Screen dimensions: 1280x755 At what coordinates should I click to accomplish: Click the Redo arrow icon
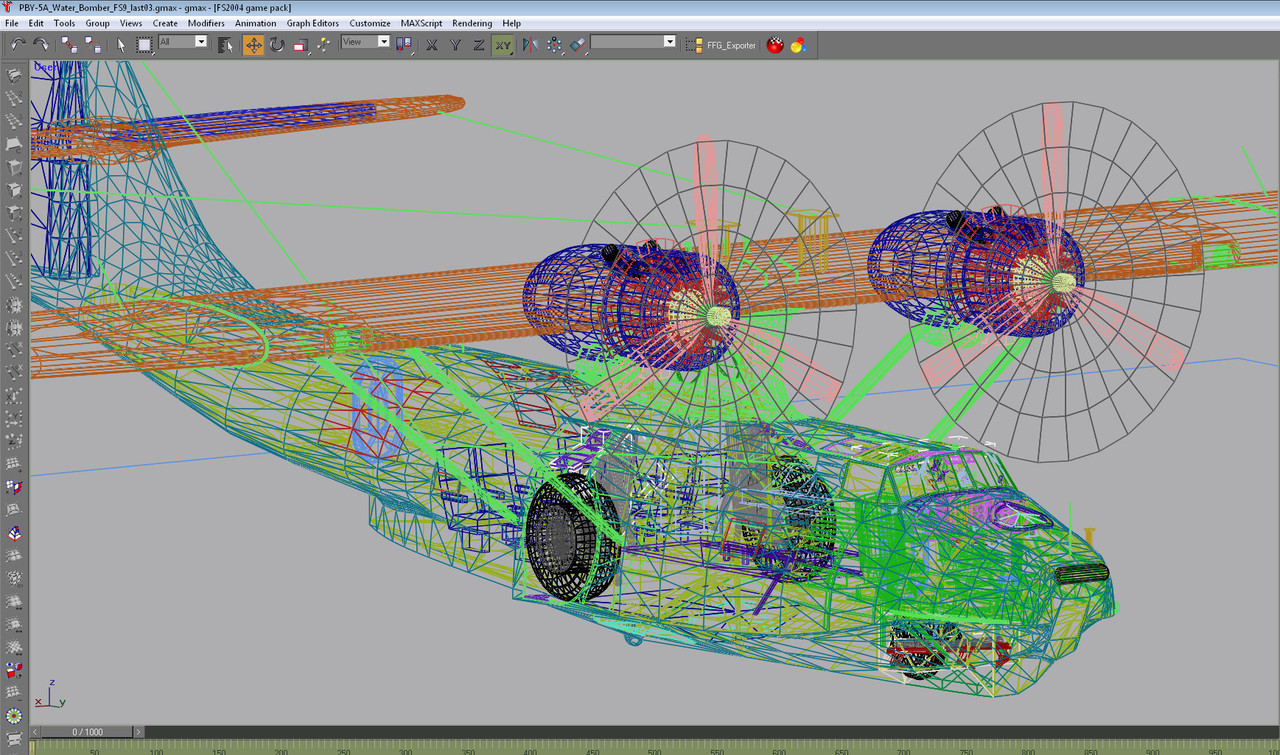click(x=41, y=45)
